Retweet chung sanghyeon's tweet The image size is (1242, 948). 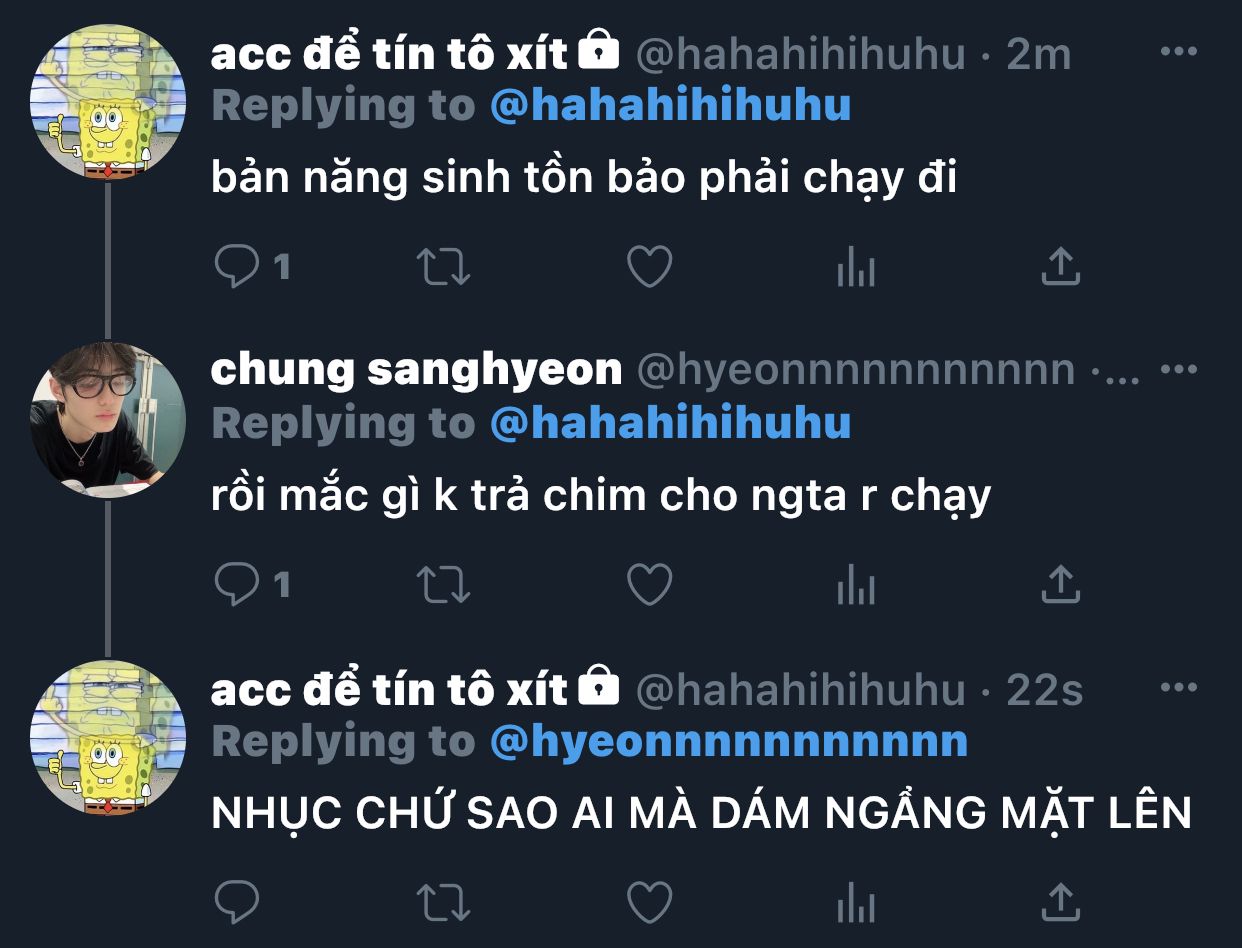click(x=443, y=585)
